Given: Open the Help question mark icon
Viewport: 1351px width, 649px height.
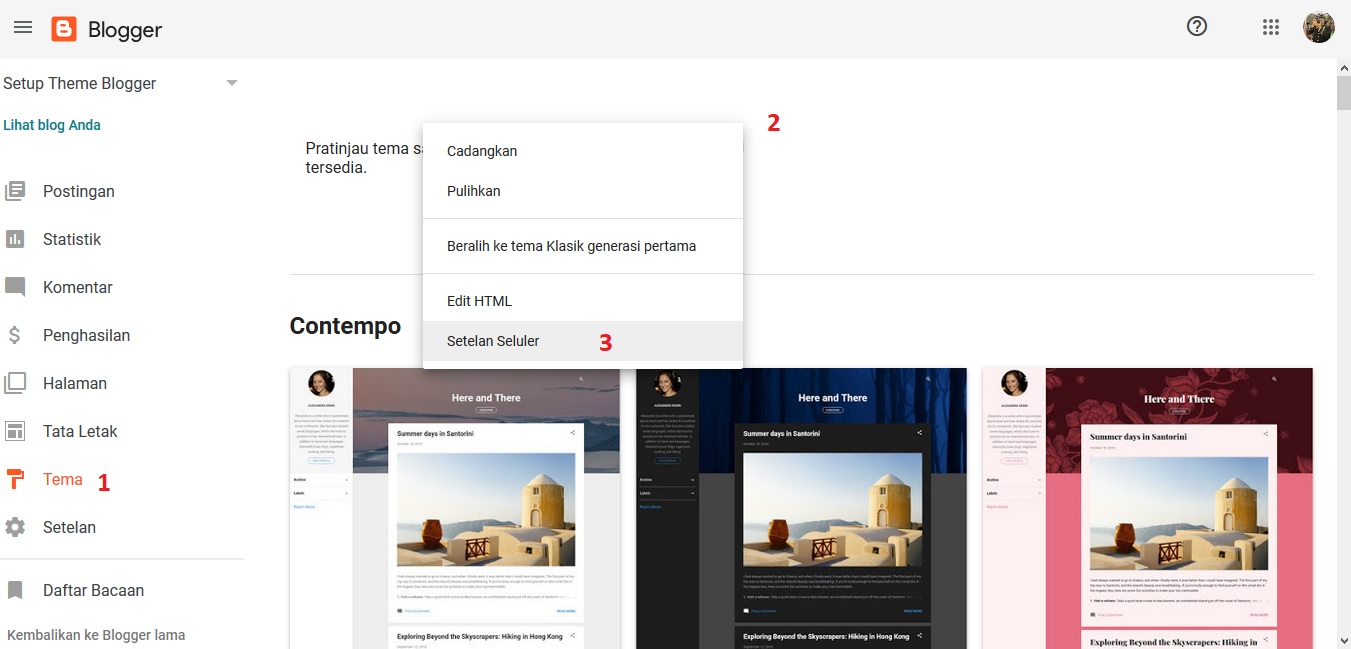Looking at the screenshot, I should click(1197, 27).
